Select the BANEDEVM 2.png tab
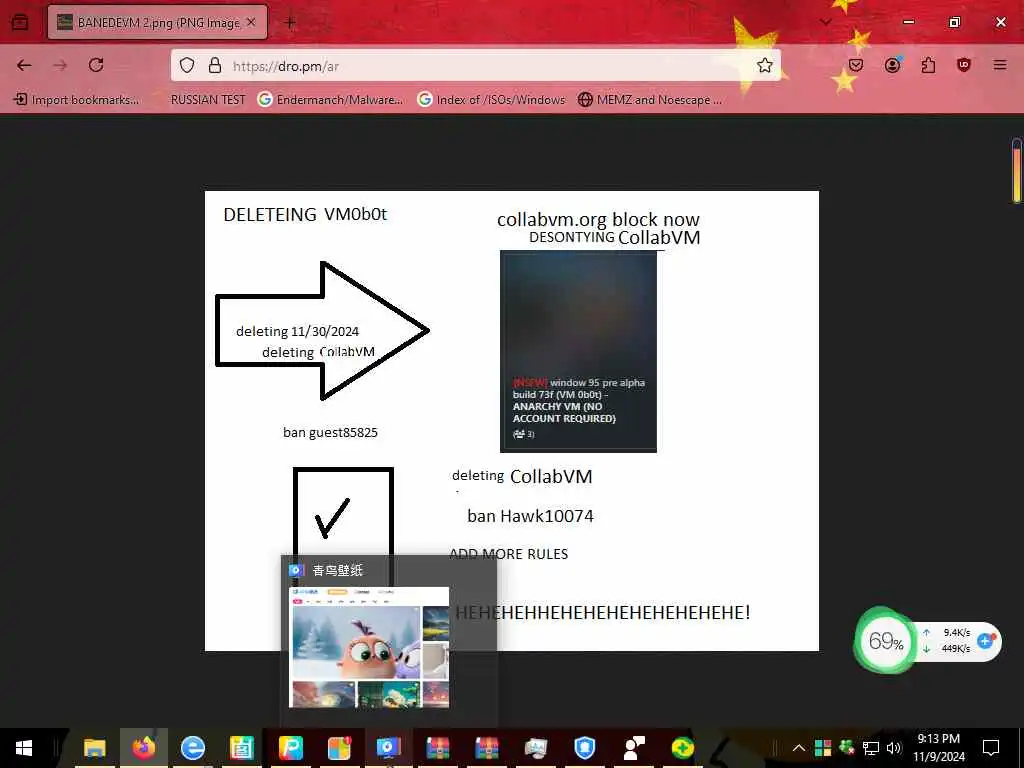The image size is (1024, 768). tap(157, 22)
